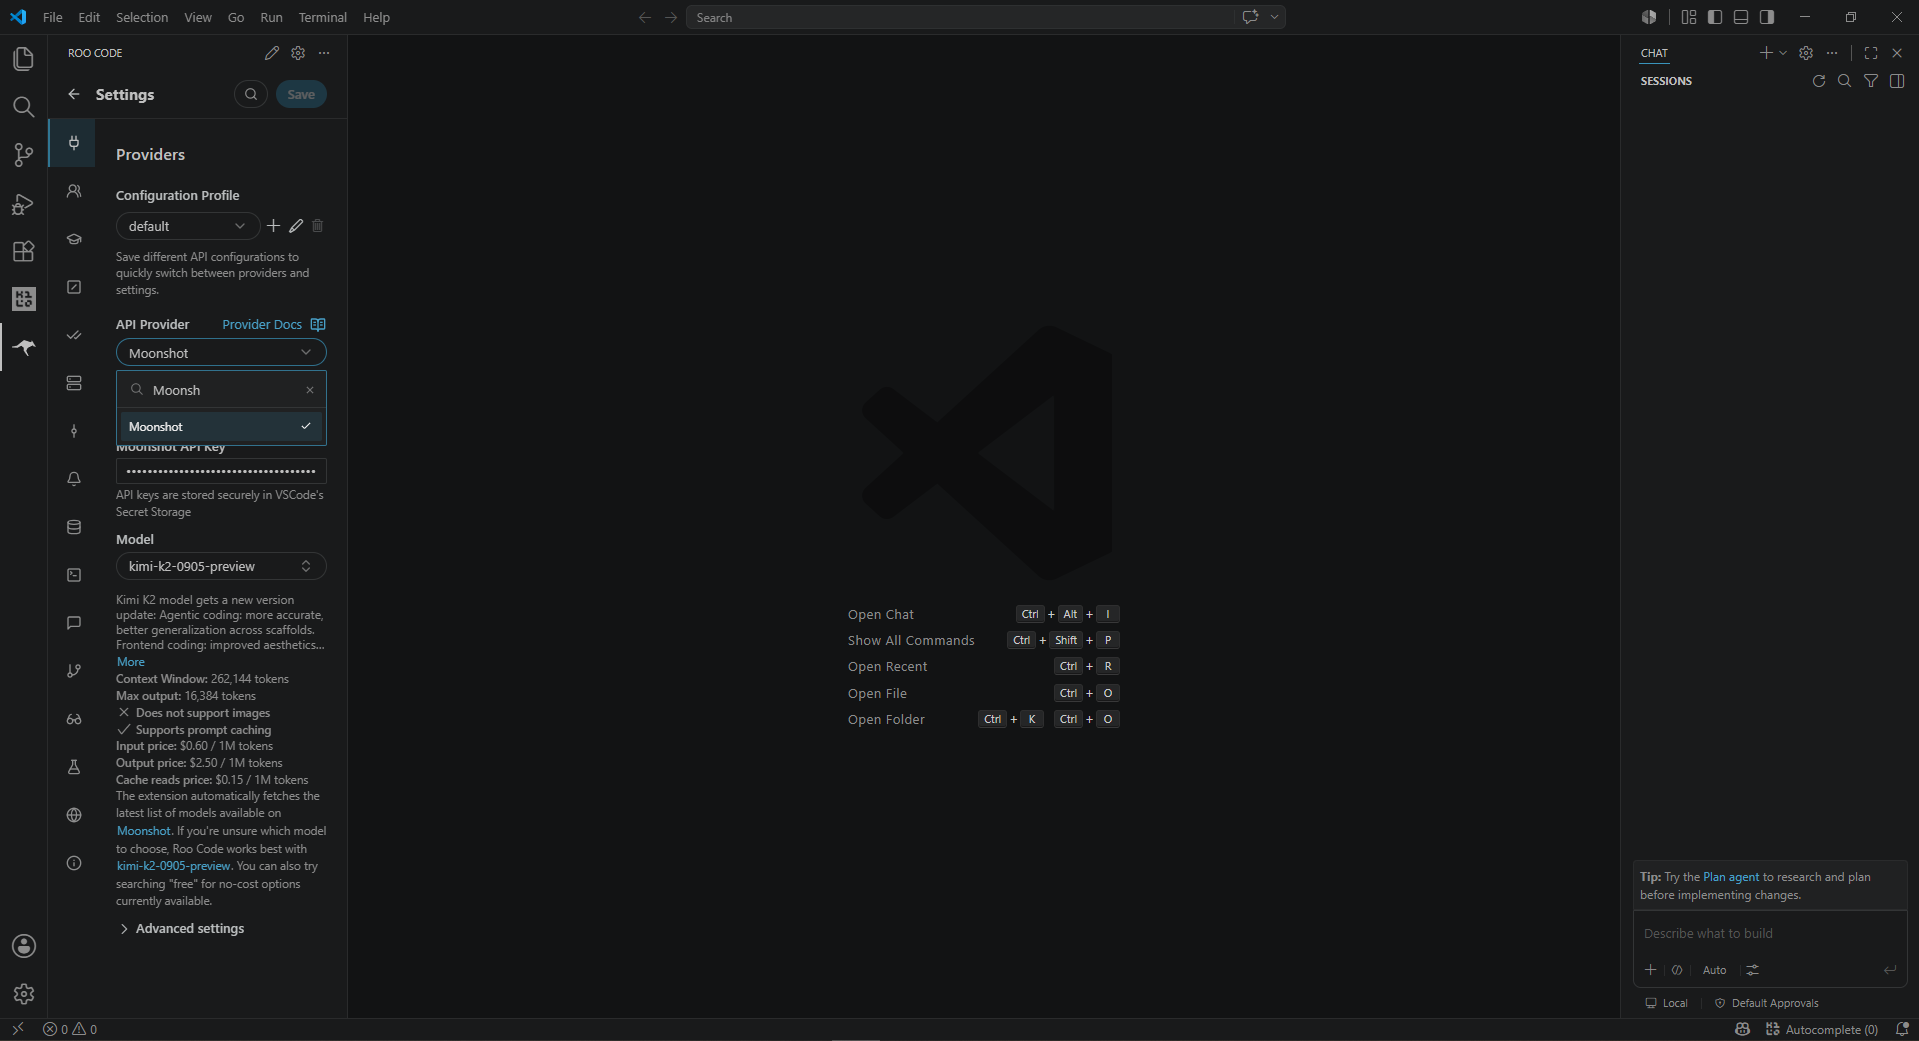Screen dimensions: 1919x1041
Task: Toggle the Sessions side-by-side view
Action: pos(1897,81)
